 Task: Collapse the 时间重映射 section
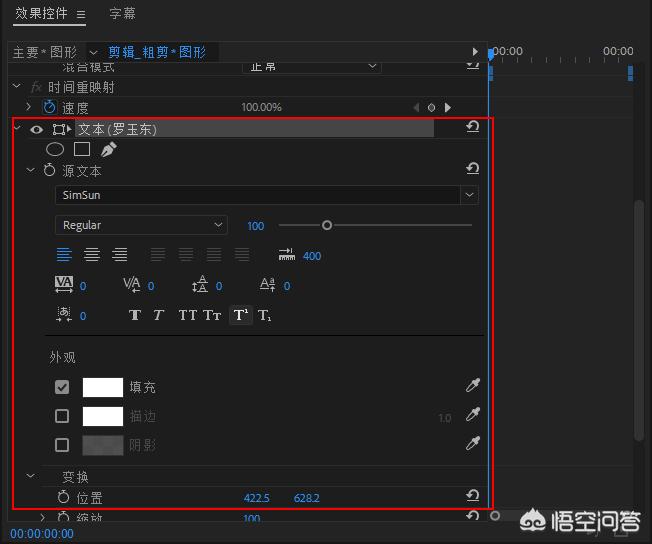pyautogui.click(x=17, y=86)
